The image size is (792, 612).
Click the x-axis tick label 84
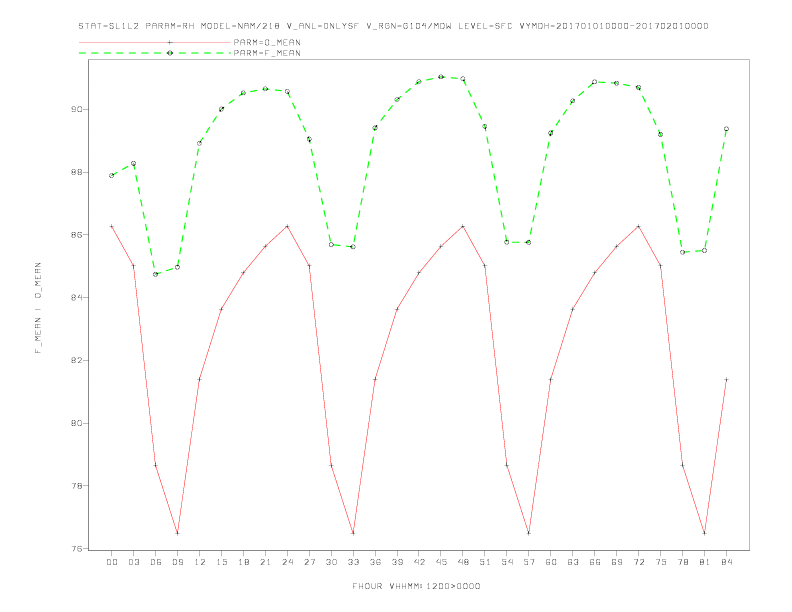tap(726, 562)
